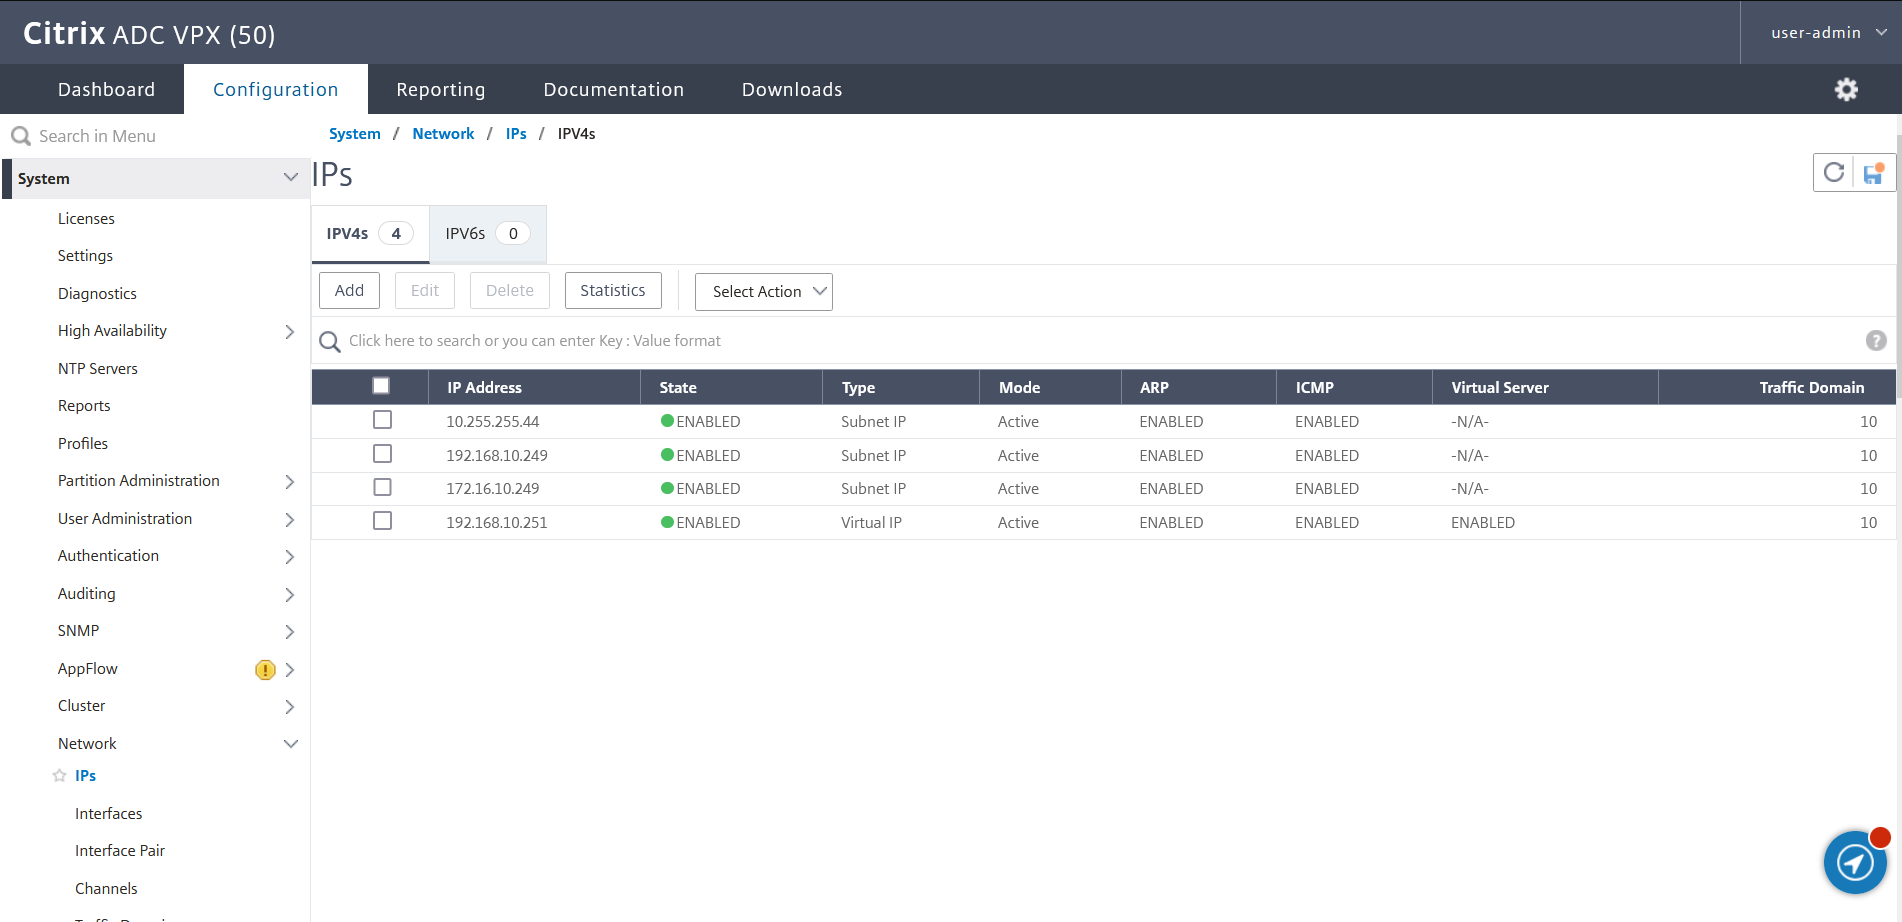
Task: Click the blue navigation/feedback icon bottom right
Action: (1855, 862)
